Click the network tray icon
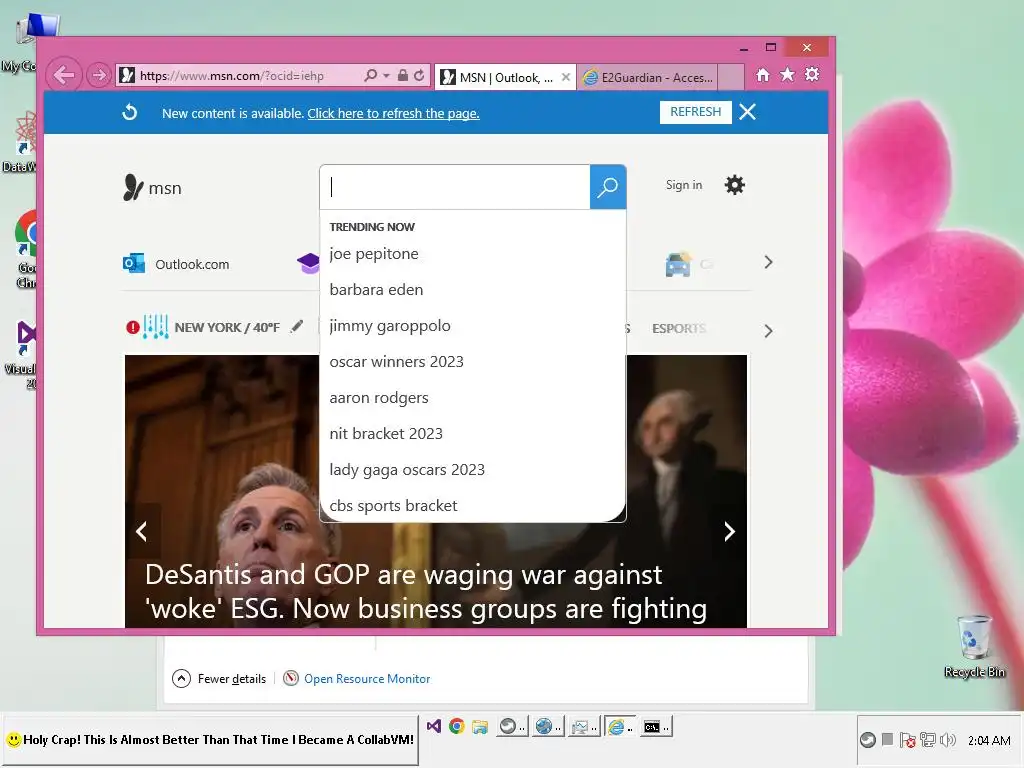 pos(927,740)
